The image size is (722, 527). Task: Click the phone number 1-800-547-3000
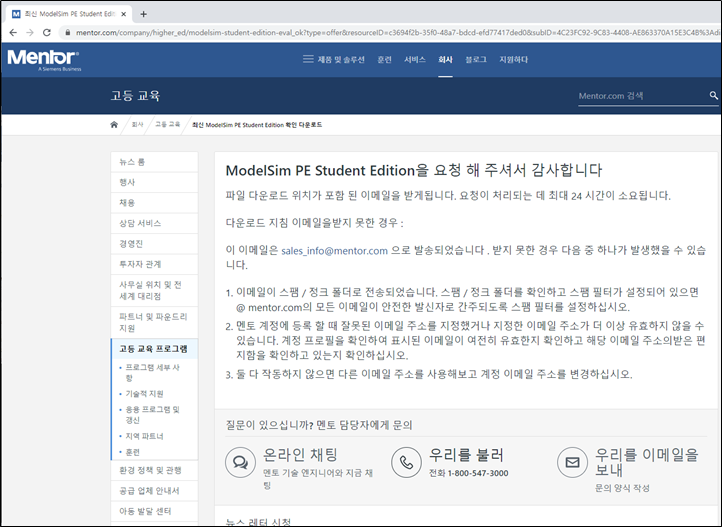click(x=478, y=473)
